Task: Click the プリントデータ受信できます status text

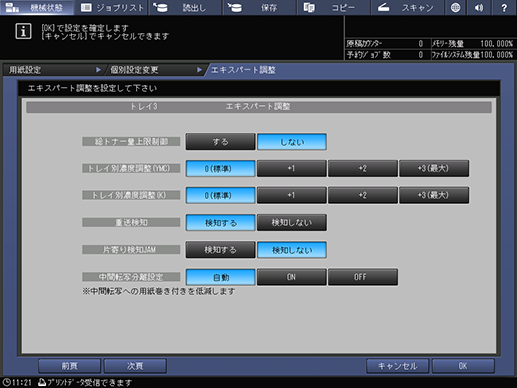Action: [x=90, y=383]
